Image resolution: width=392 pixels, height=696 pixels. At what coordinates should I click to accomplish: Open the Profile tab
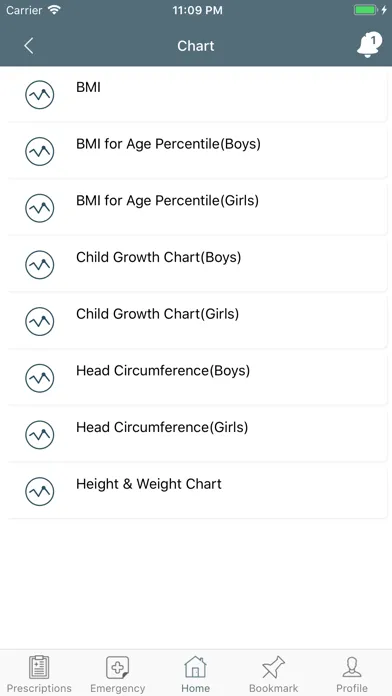352,674
